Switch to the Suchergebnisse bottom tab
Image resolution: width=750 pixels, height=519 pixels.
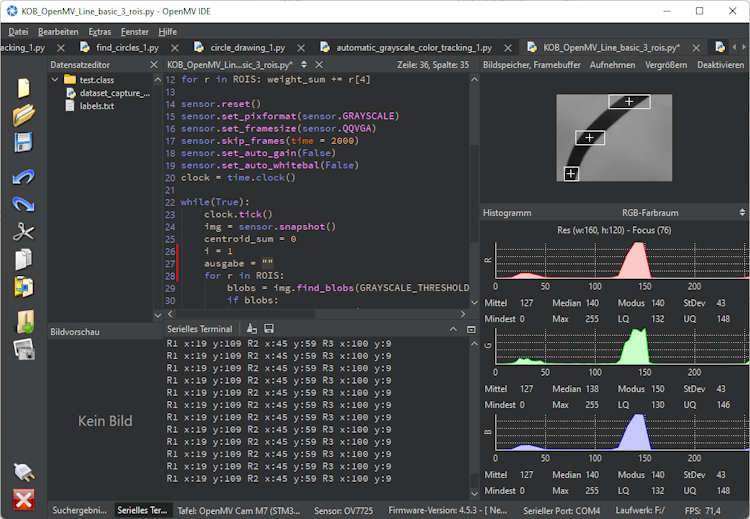pyautogui.click(x=79, y=510)
